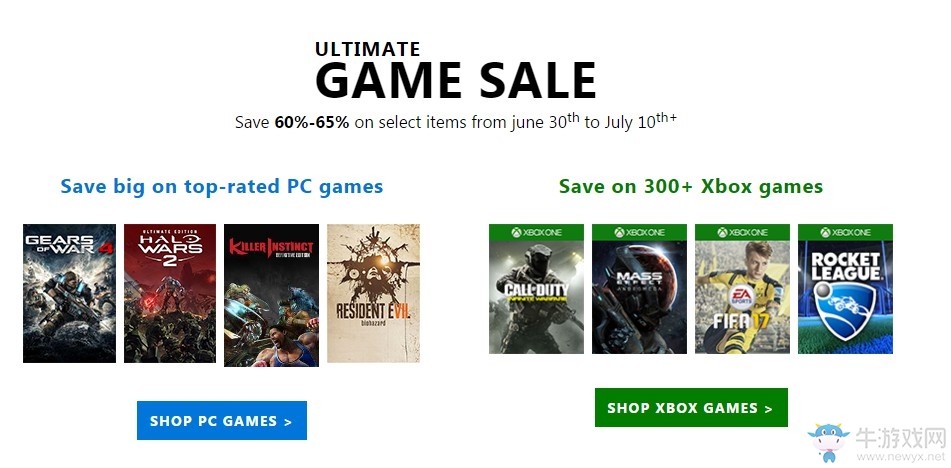
Task: Click the SHOP PC GAMES button
Action: [x=222, y=420]
